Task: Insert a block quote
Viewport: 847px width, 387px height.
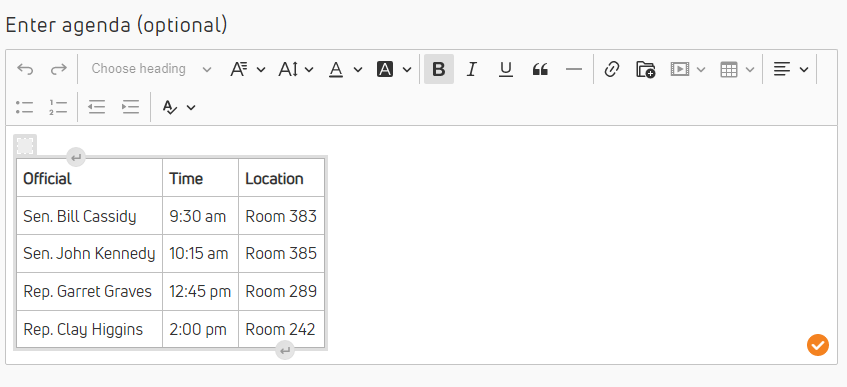Action: pos(540,69)
